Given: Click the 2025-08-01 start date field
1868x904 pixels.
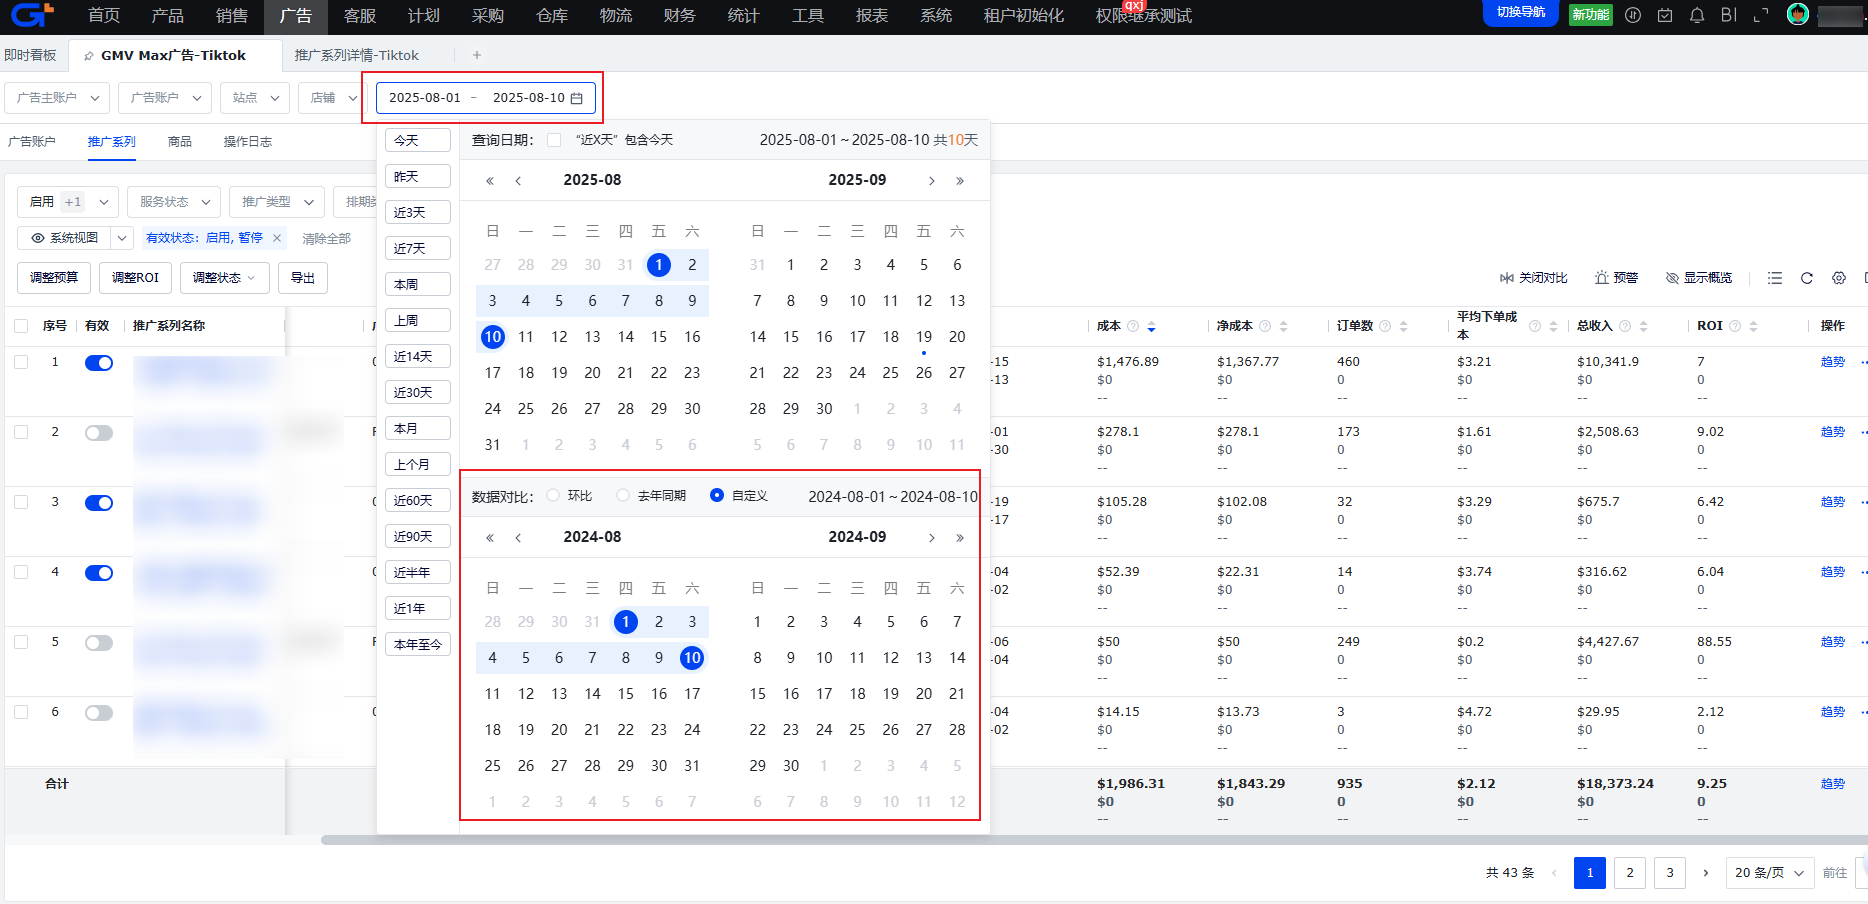Looking at the screenshot, I should [425, 98].
